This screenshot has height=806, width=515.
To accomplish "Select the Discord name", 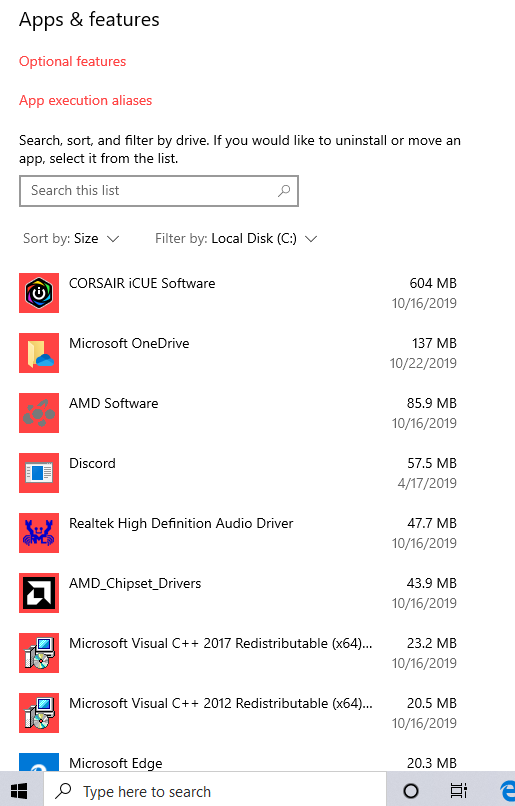I will click(93, 463).
